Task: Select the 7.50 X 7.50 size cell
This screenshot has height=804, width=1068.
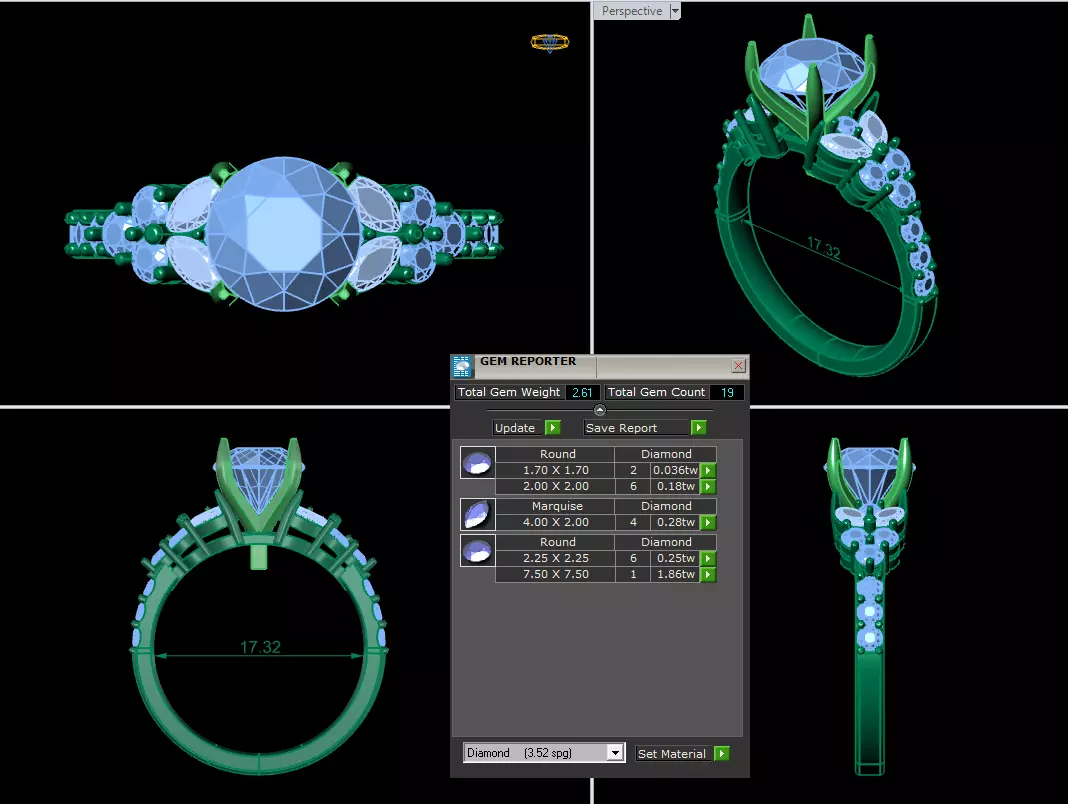Action: tap(556, 574)
